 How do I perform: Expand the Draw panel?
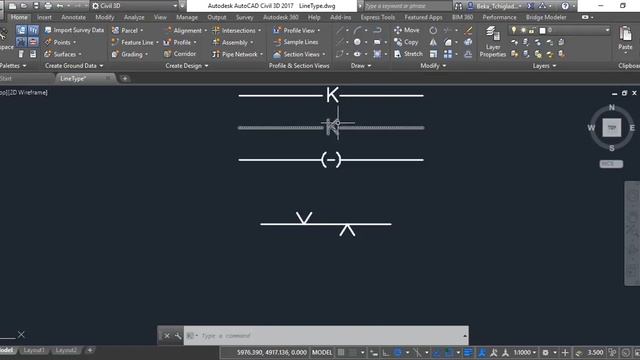click(x=361, y=66)
